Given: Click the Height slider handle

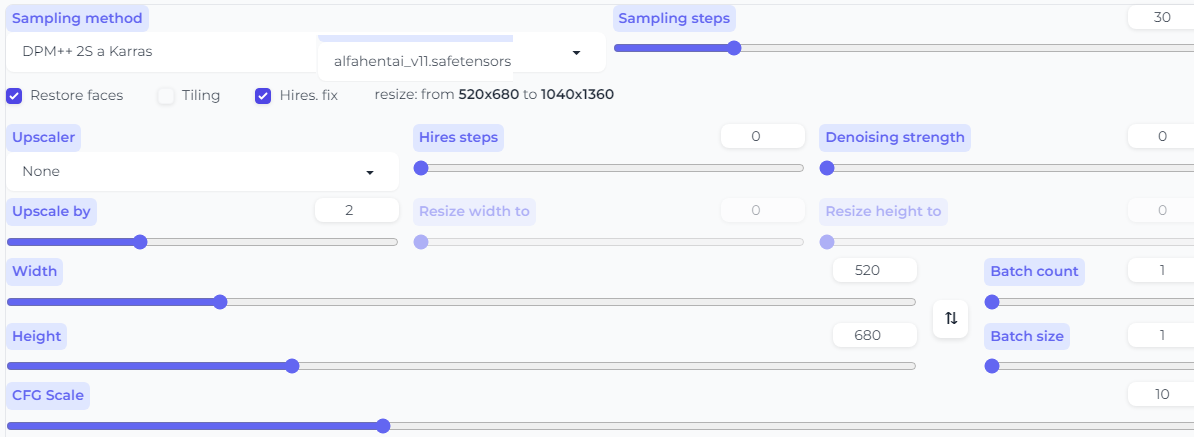Looking at the screenshot, I should click(292, 366).
